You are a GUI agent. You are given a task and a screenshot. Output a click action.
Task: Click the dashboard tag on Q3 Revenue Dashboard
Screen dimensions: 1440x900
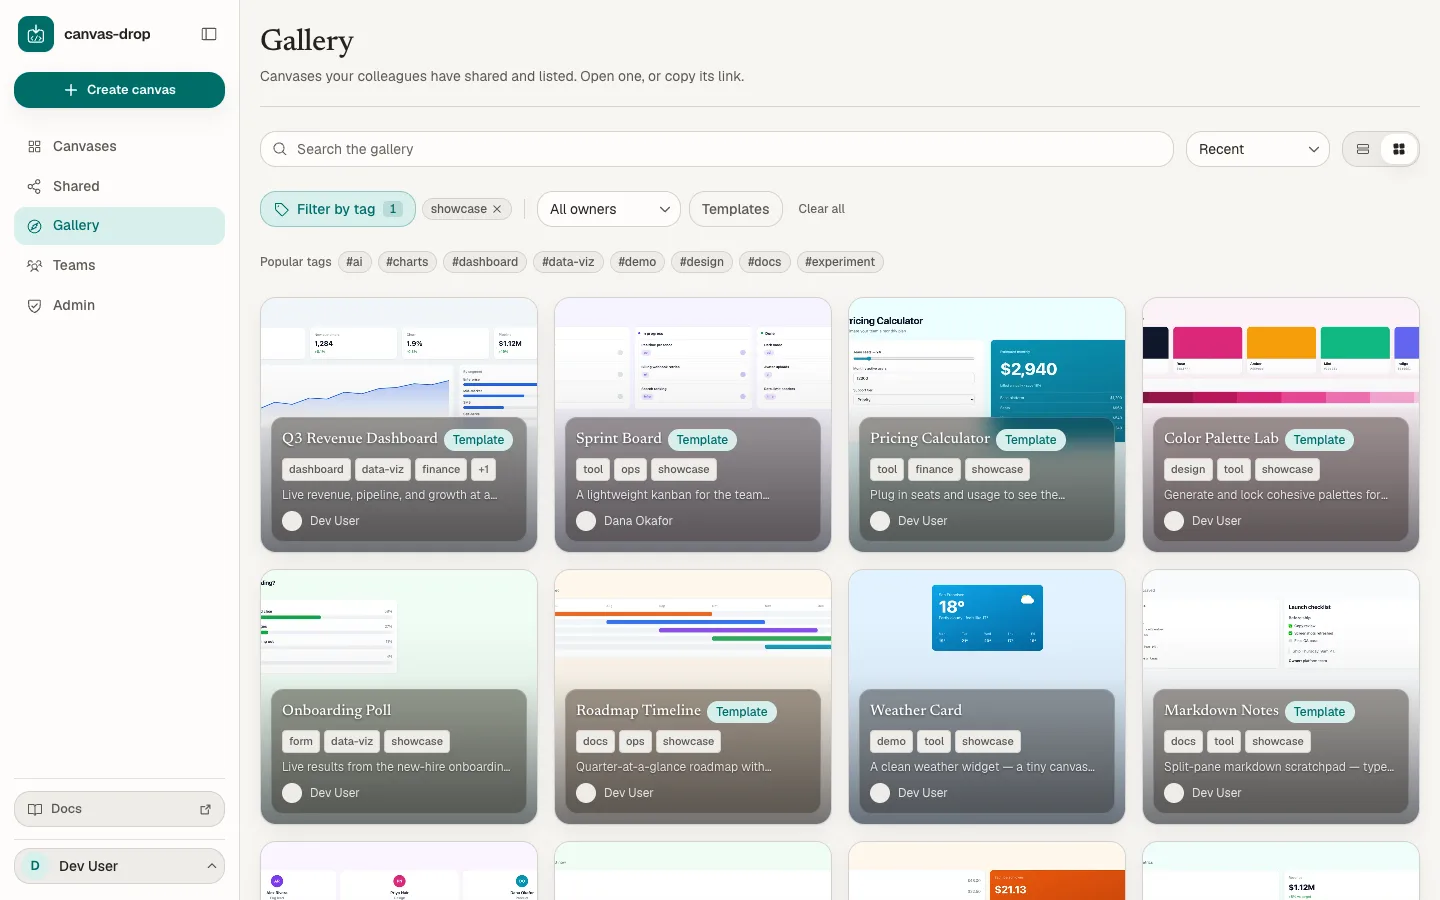(x=316, y=470)
